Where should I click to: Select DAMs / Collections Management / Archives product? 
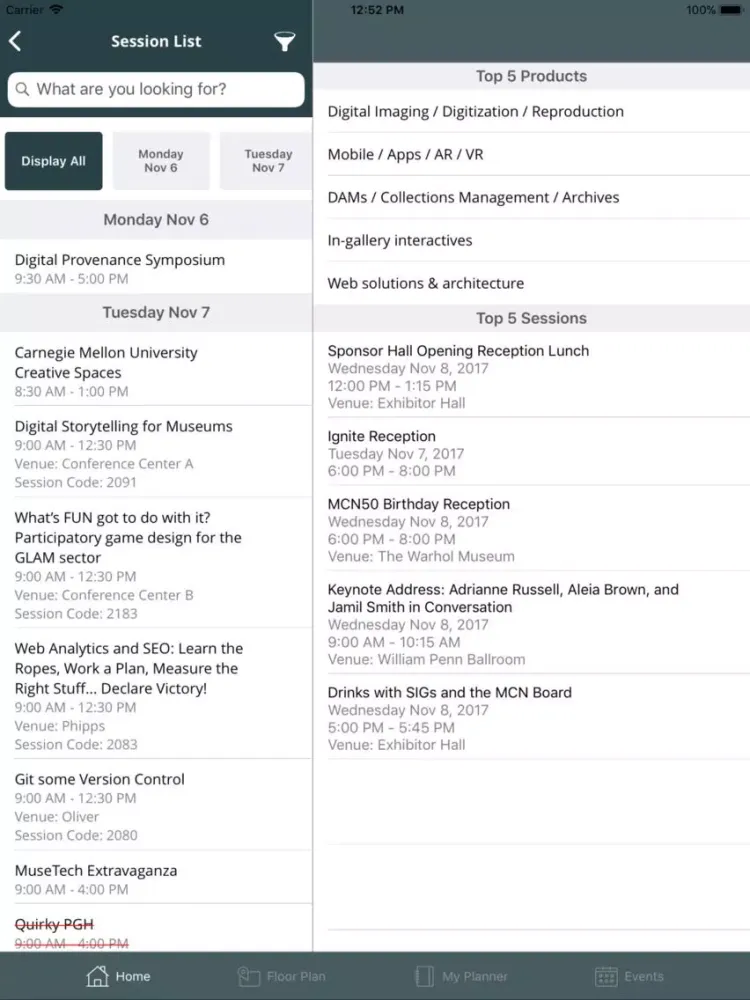pyautogui.click(x=532, y=197)
